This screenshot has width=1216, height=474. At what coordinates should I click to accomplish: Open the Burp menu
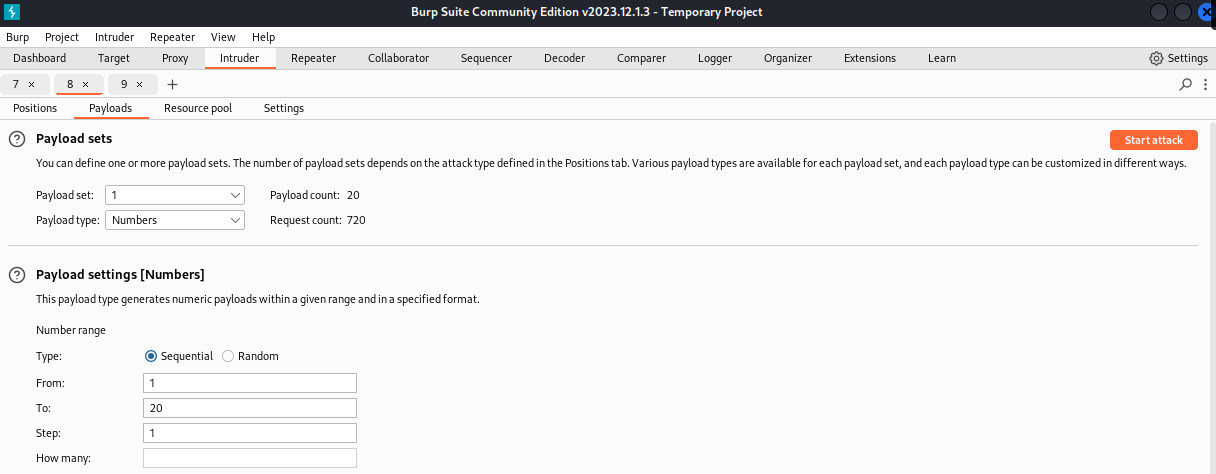coord(17,37)
